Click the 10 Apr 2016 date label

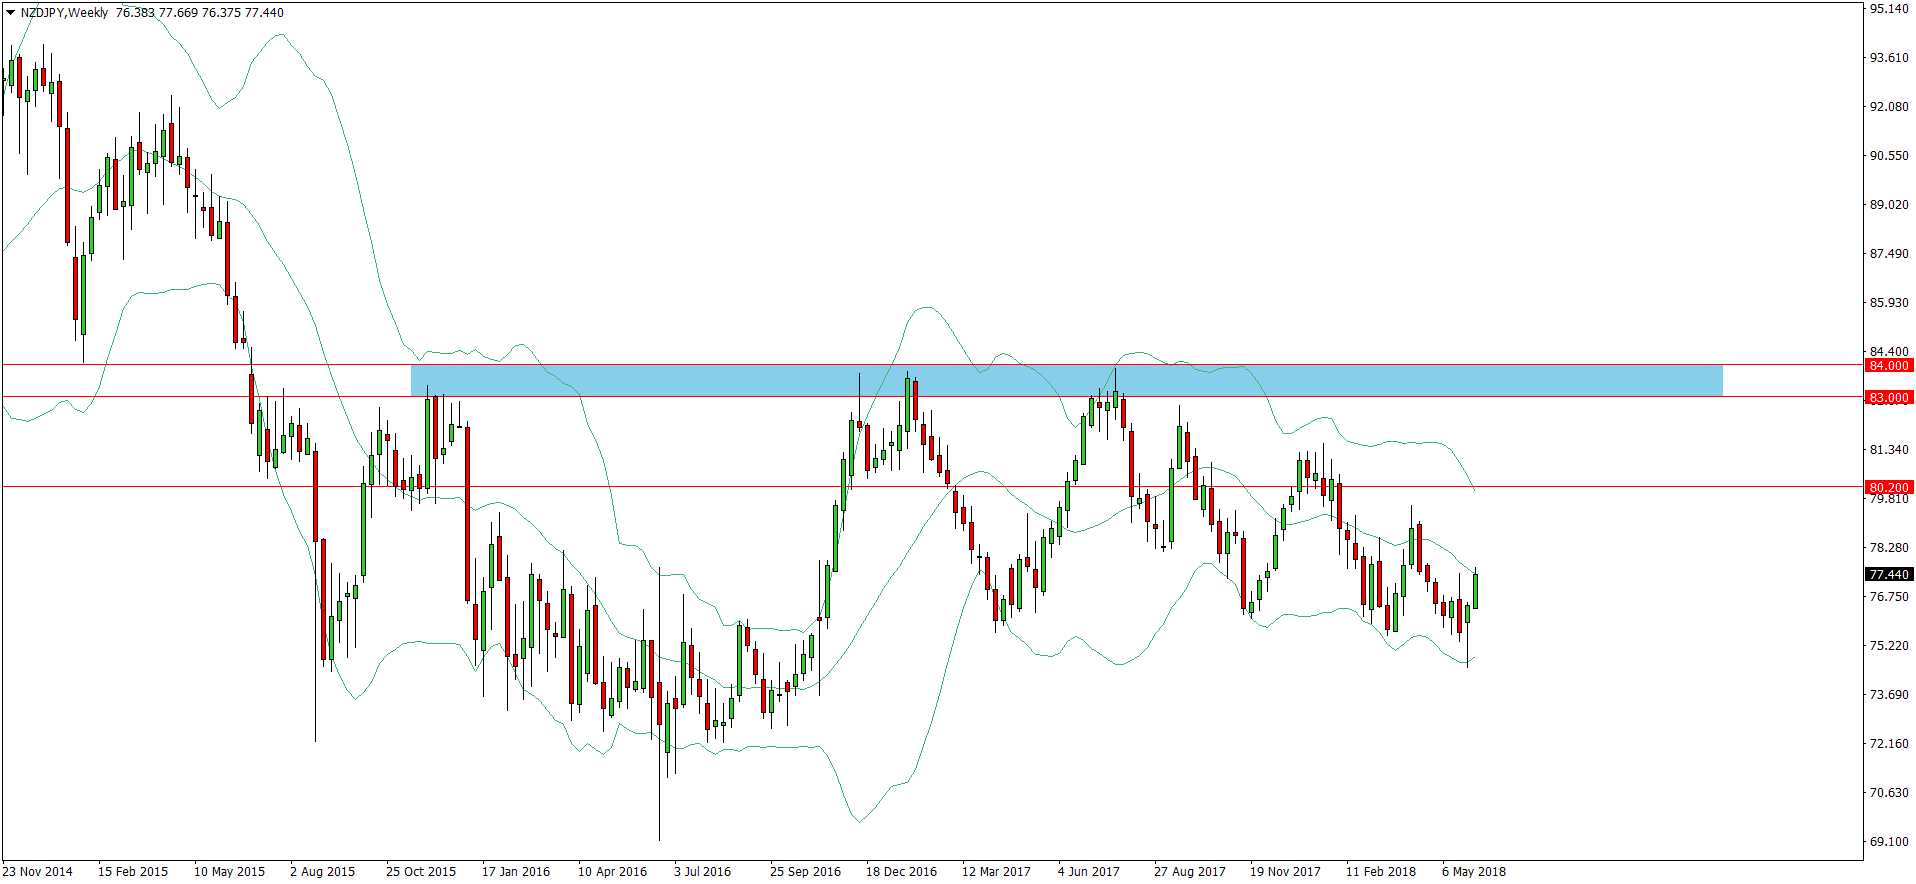click(x=612, y=872)
